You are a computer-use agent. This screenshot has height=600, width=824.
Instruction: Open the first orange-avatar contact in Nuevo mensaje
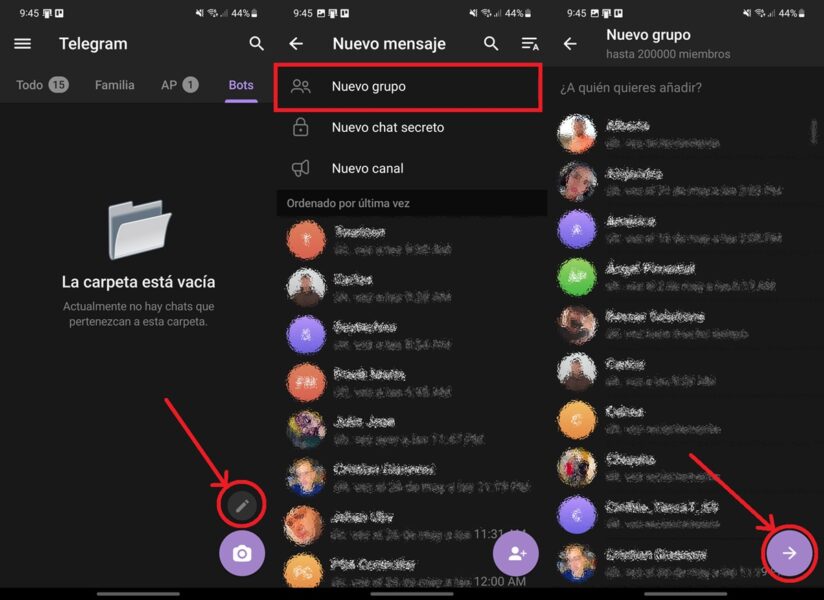tap(412, 240)
